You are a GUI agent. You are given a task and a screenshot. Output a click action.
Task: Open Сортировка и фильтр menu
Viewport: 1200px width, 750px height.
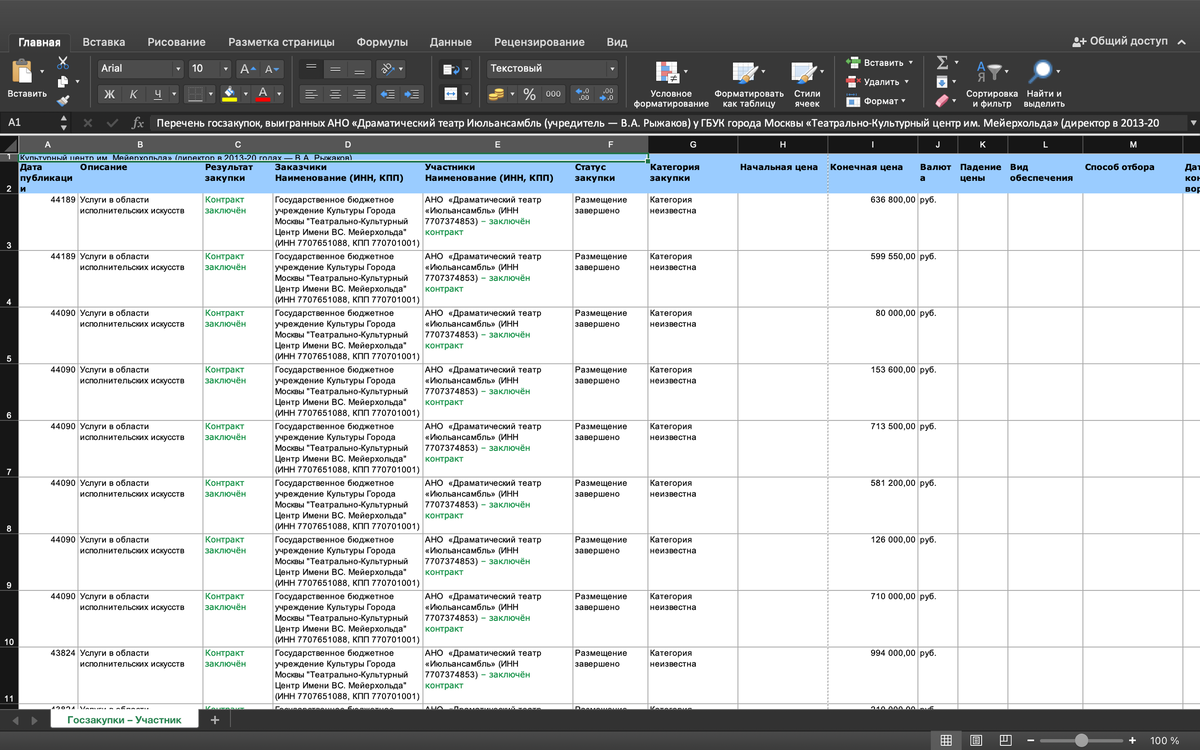(x=992, y=84)
